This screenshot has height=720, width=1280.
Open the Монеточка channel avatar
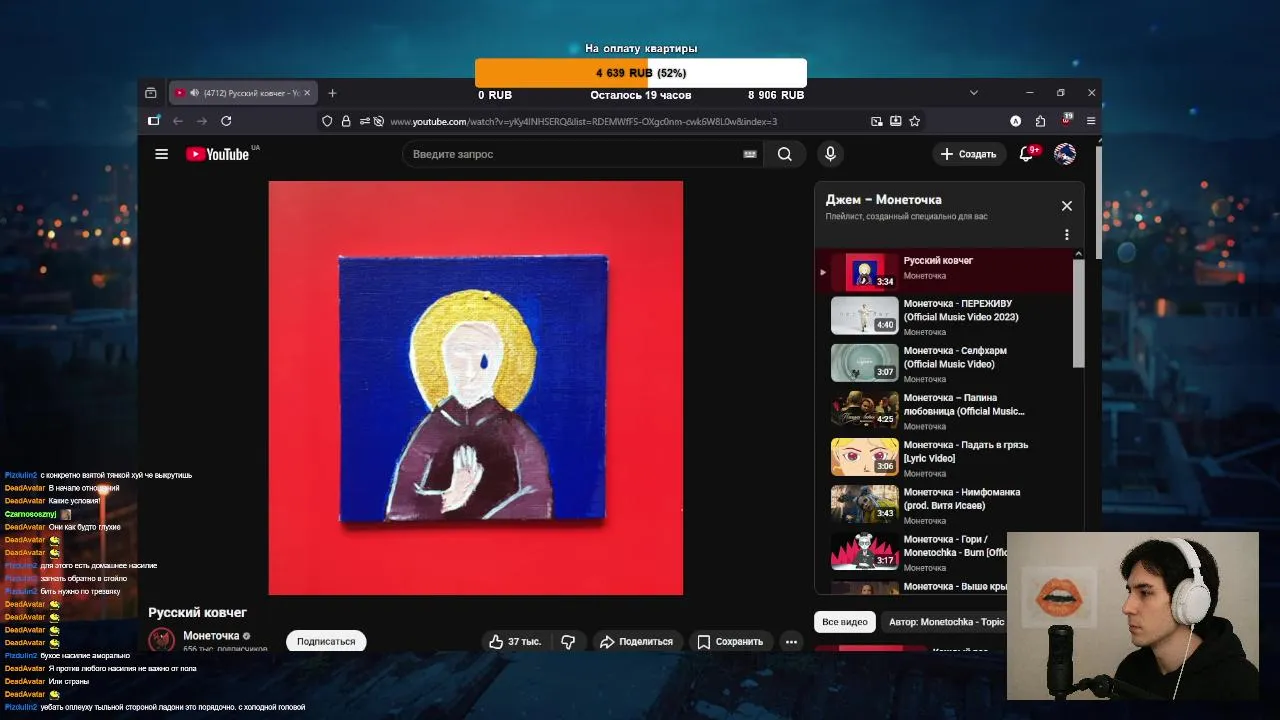pos(162,640)
